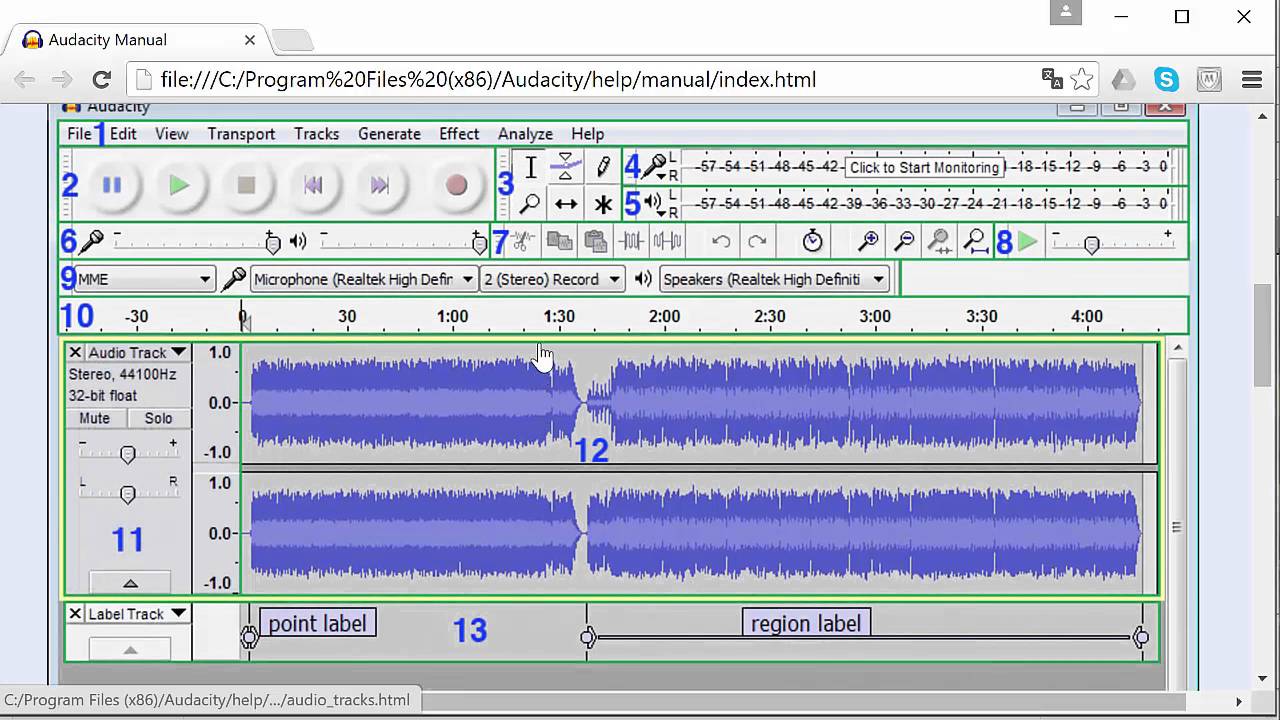Open the Analyze menu
Screen dimensions: 1280x720
pyautogui.click(x=525, y=134)
